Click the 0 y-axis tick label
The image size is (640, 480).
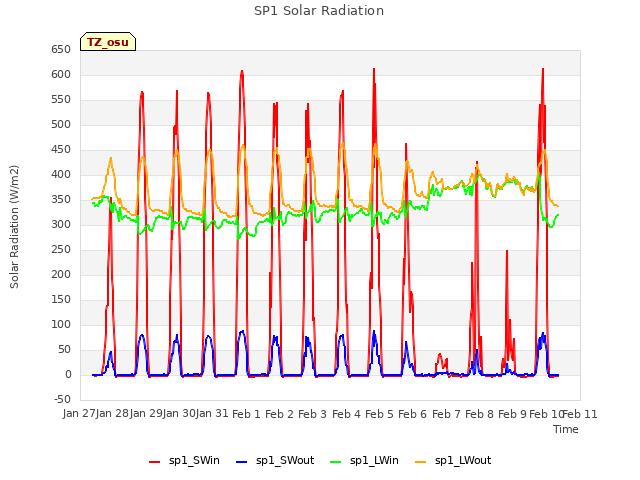[68, 375]
